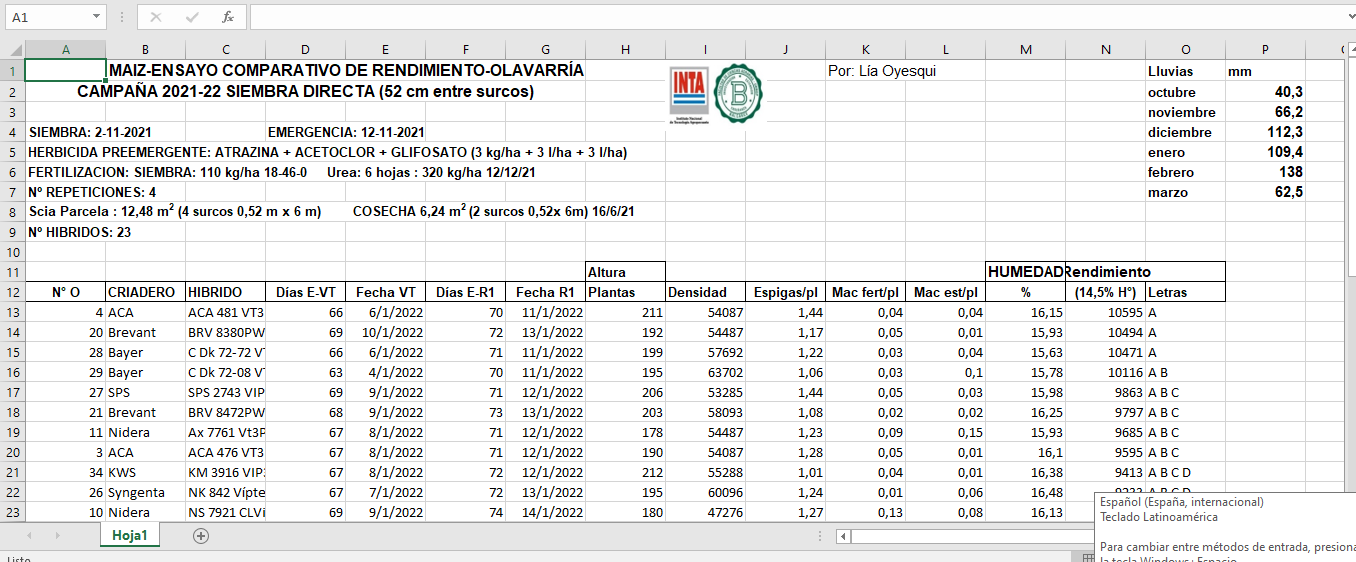The width and height of the screenshot is (1356, 562).
Task: Add a new sheet with the plus button
Action: point(201,535)
